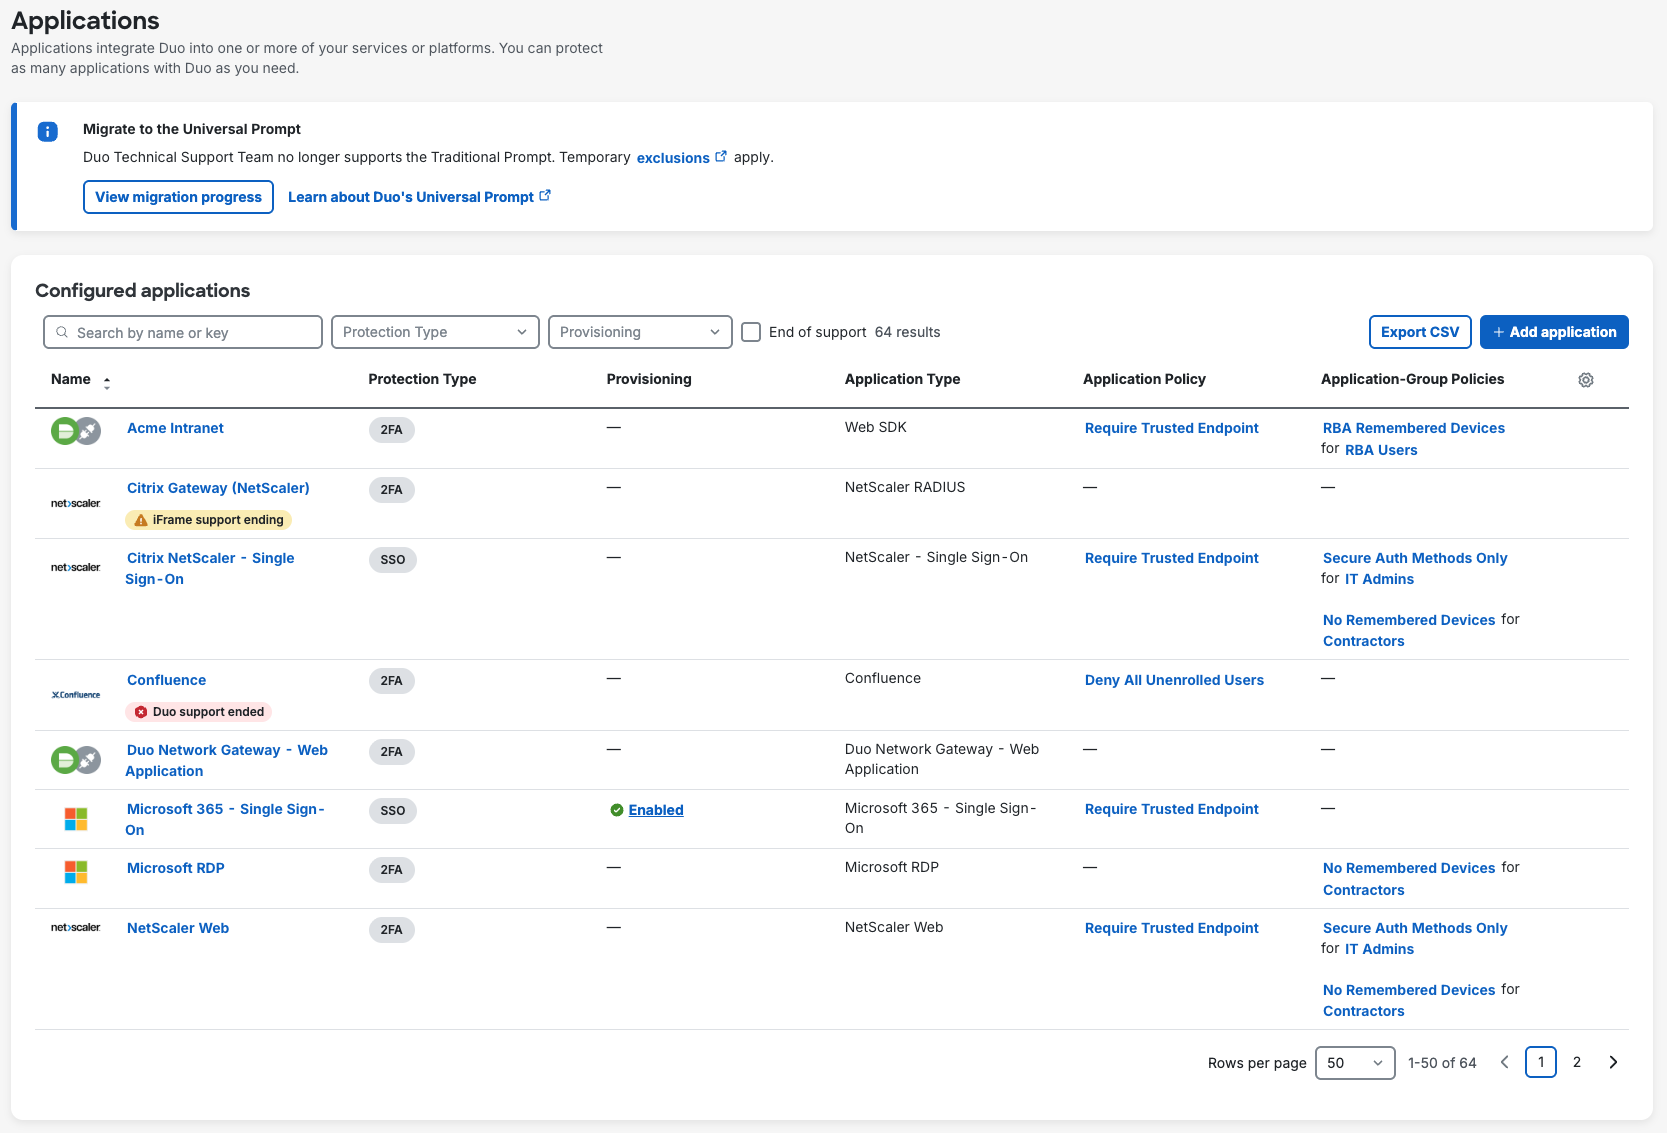Open the Deny All Unenrolled Users policy
This screenshot has height=1133, width=1667.
(x=1174, y=680)
